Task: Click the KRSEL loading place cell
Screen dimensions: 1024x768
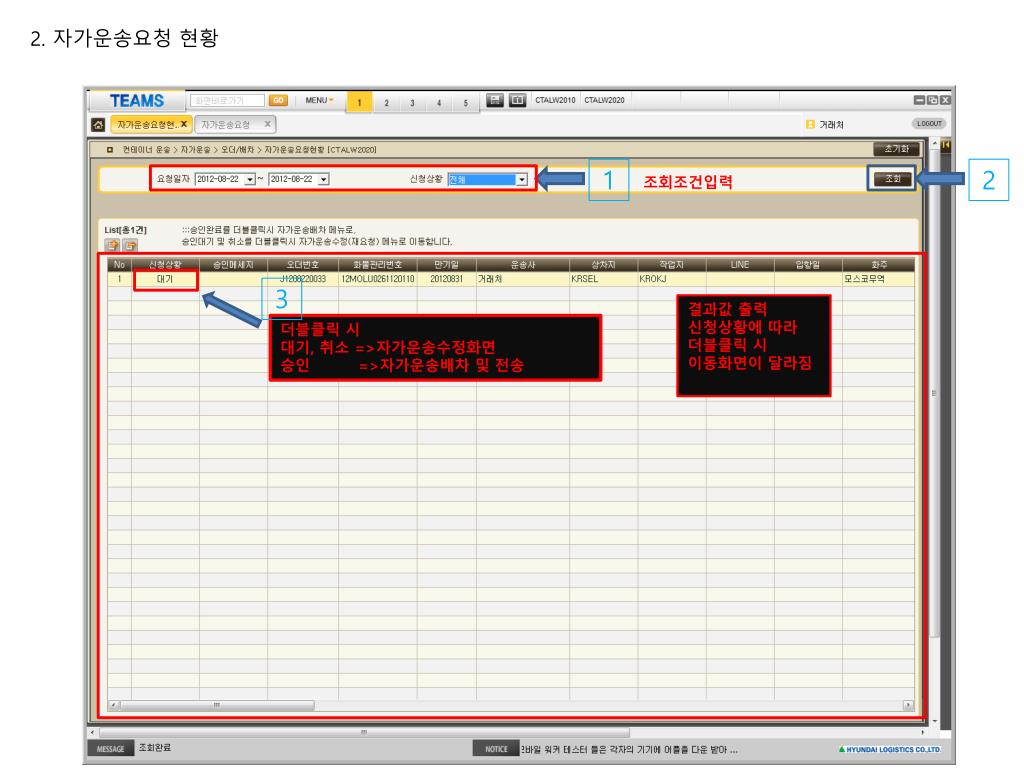Action: [603, 279]
